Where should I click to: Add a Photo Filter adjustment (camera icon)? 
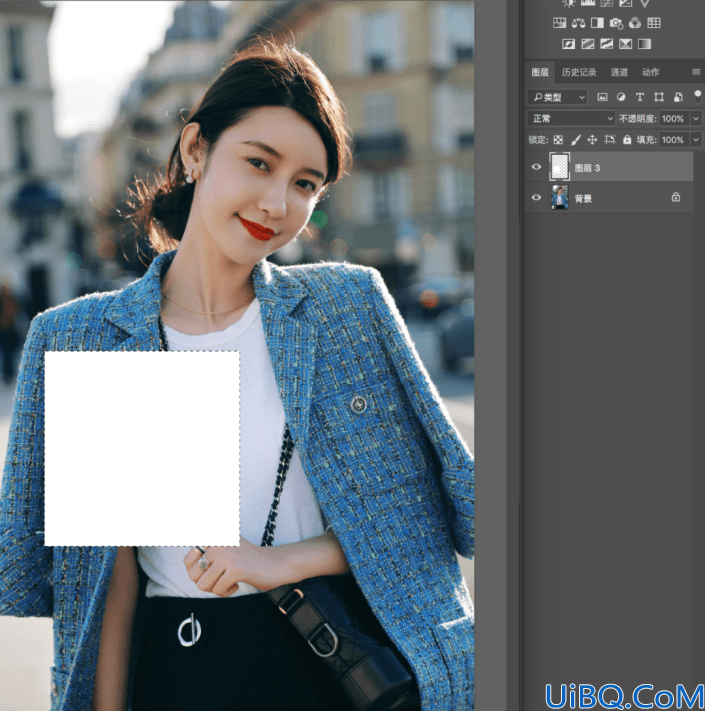tap(616, 23)
